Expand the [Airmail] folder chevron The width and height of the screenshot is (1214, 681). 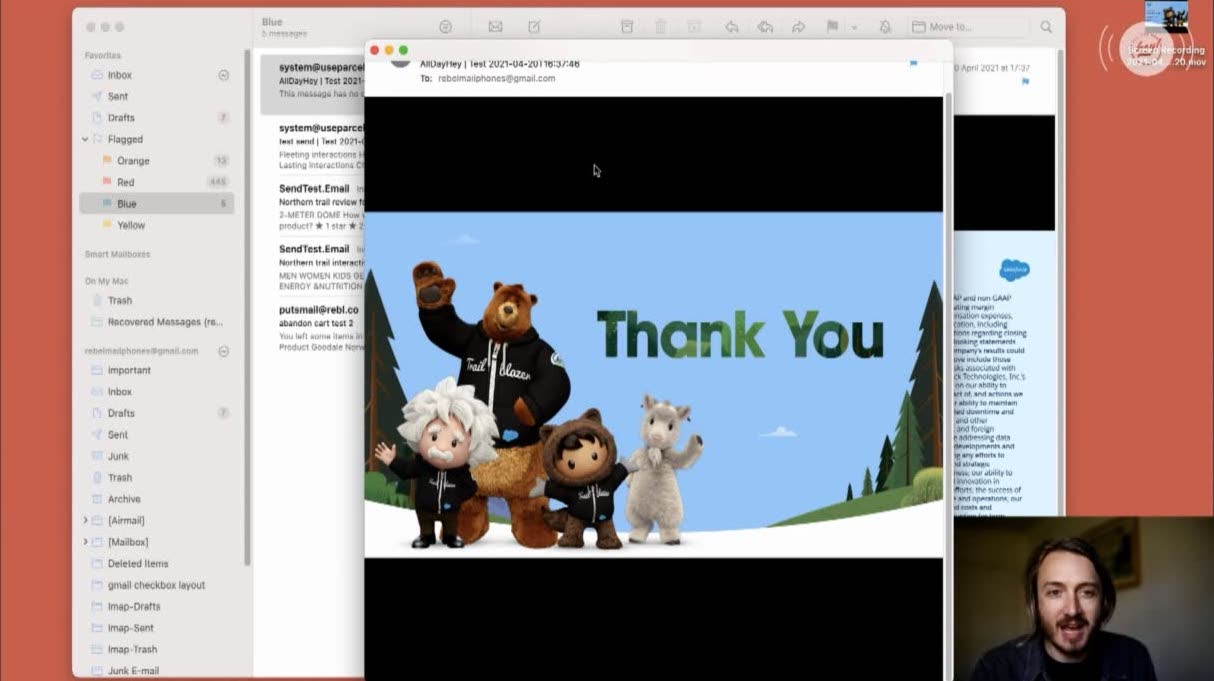(x=86, y=520)
